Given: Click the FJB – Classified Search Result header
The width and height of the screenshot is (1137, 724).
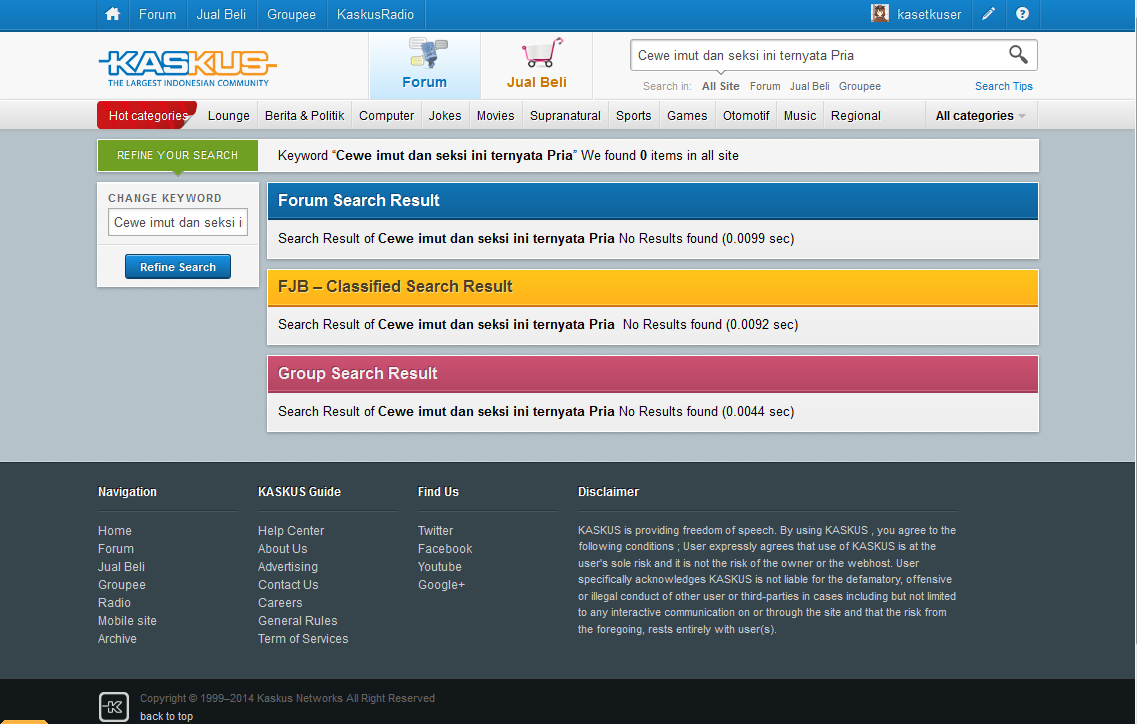Looking at the screenshot, I should pyautogui.click(x=653, y=287).
